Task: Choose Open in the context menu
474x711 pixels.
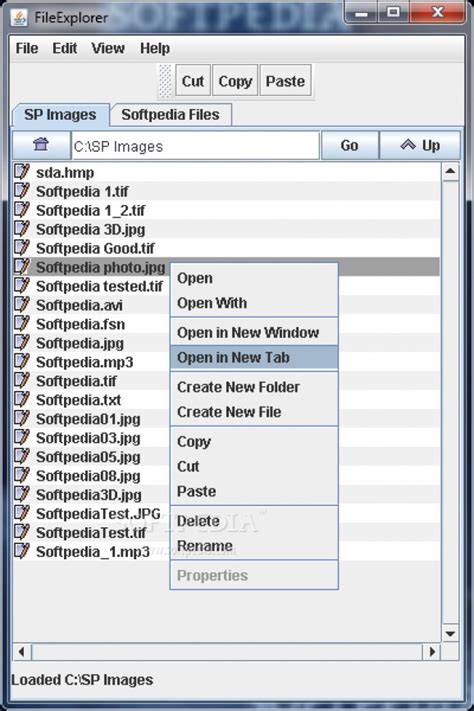Action: coord(254,278)
